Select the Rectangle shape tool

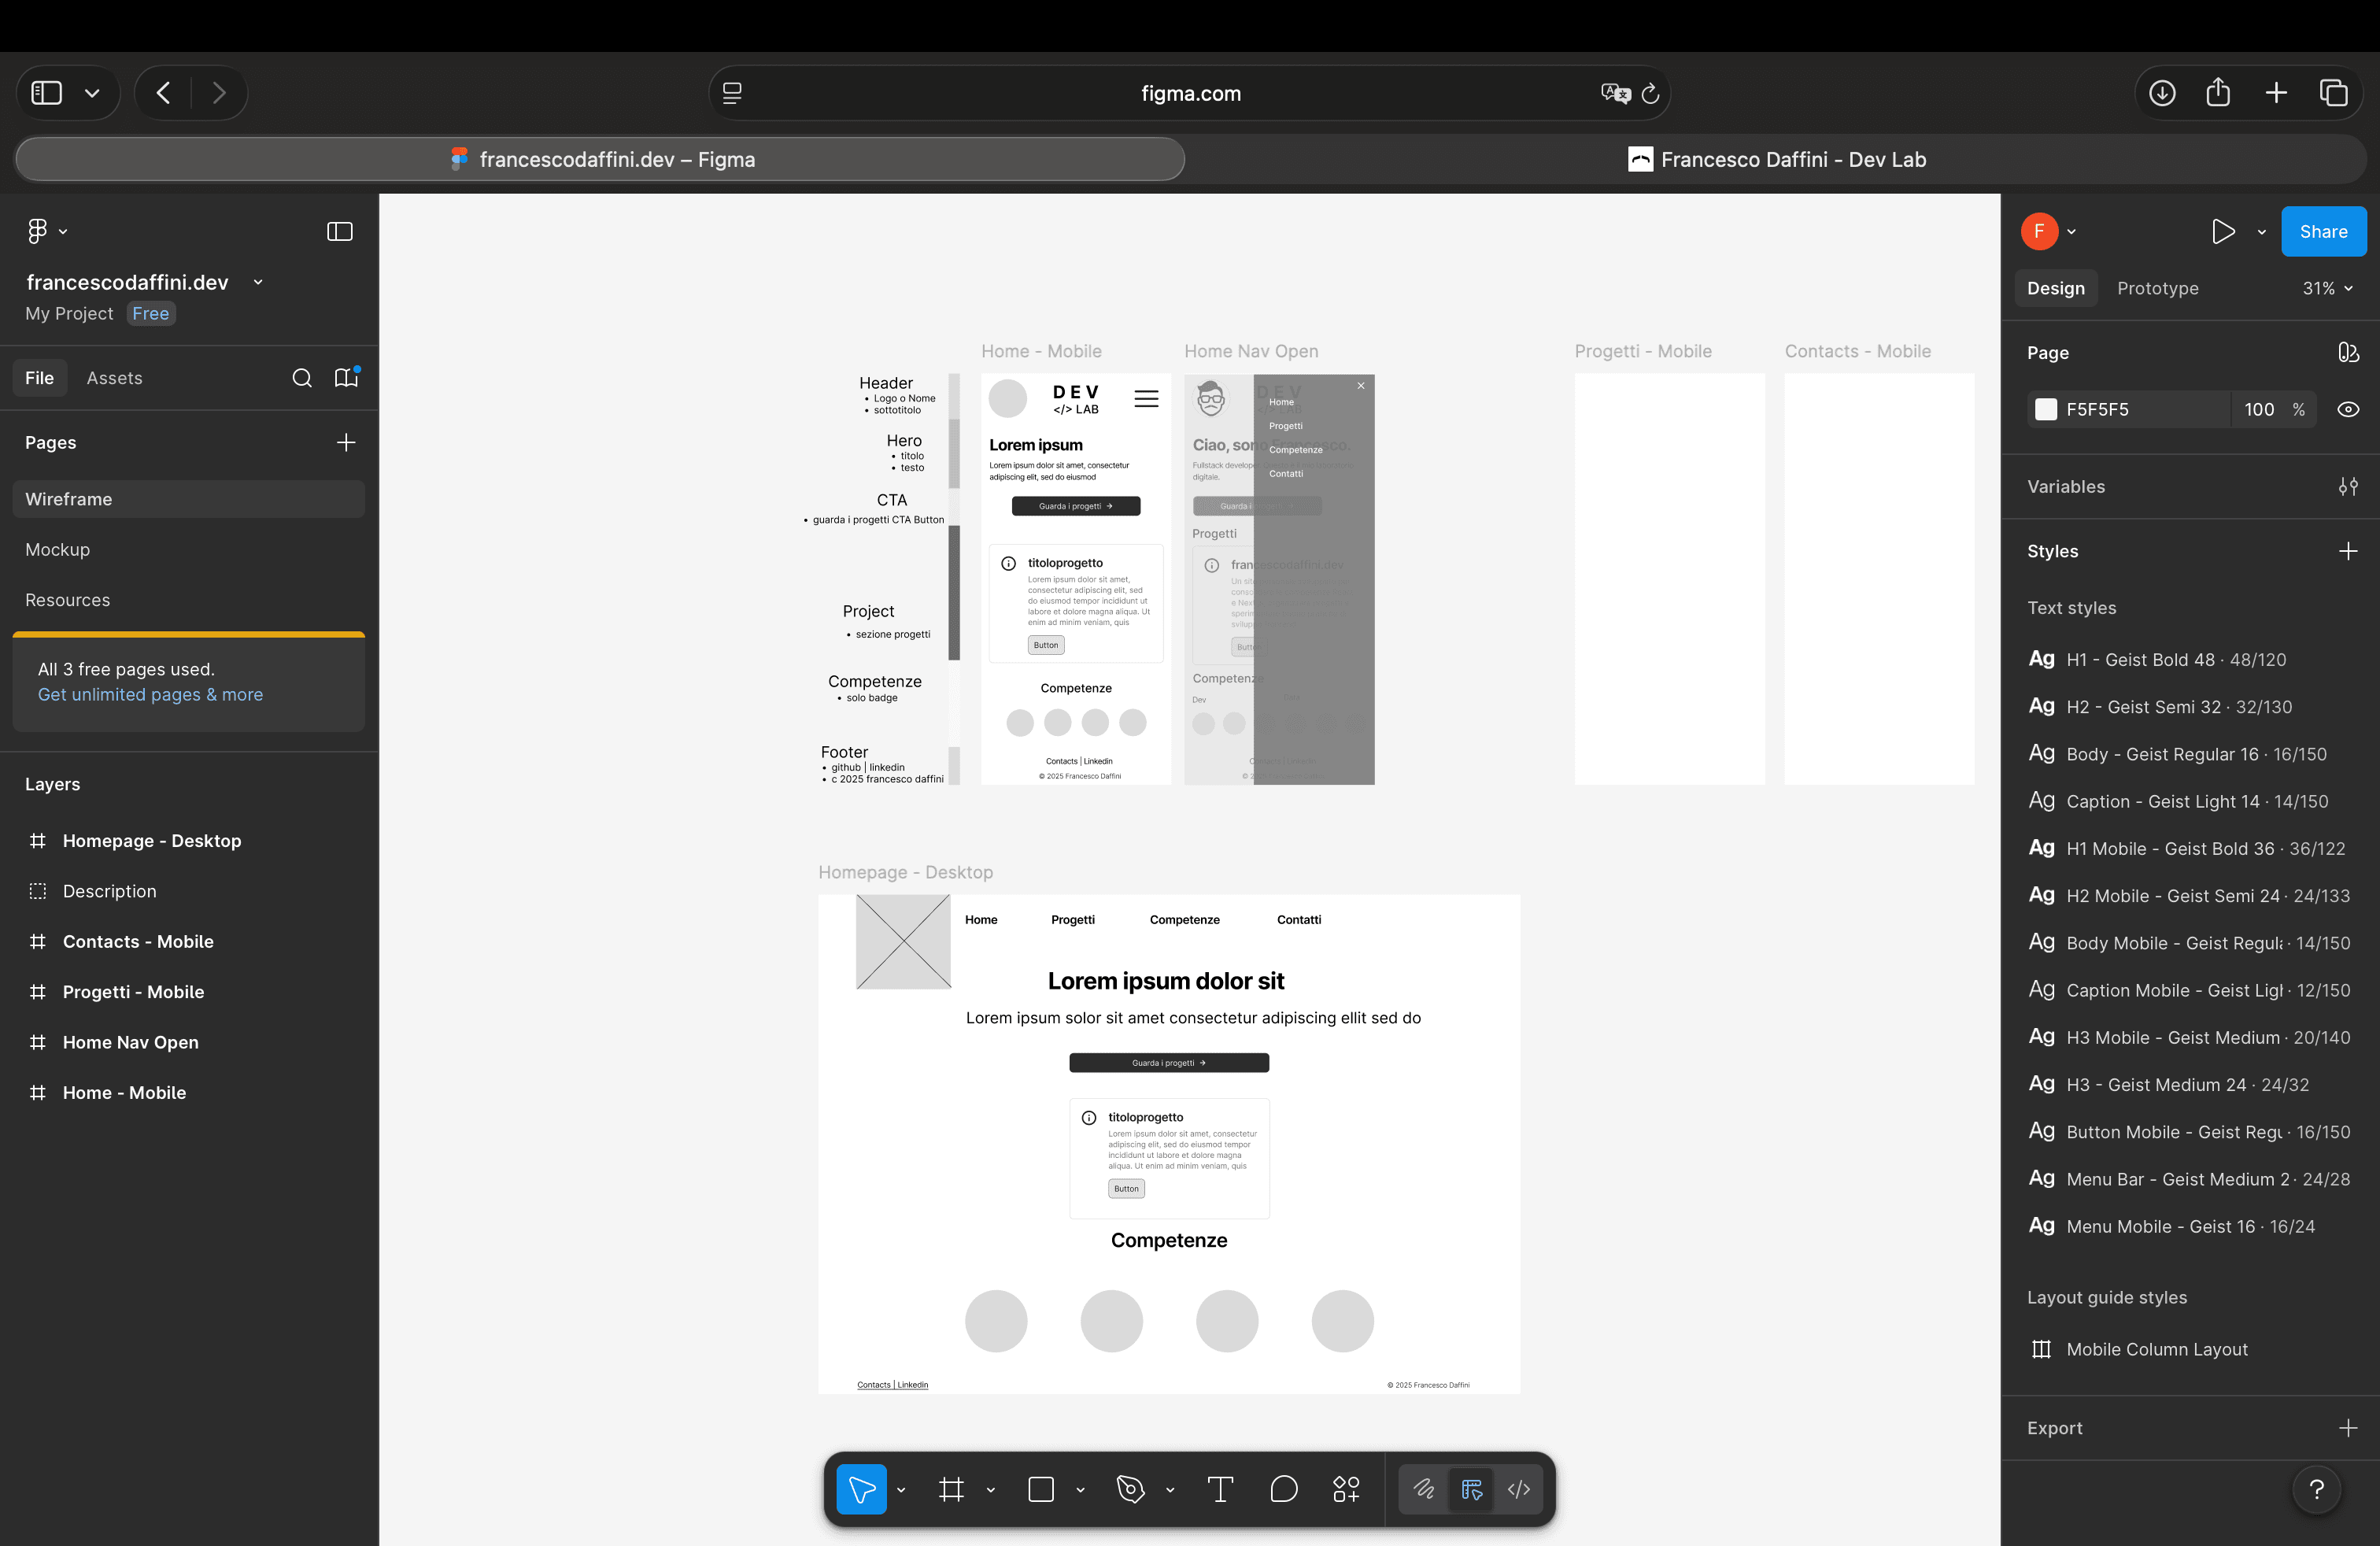click(x=1041, y=1489)
